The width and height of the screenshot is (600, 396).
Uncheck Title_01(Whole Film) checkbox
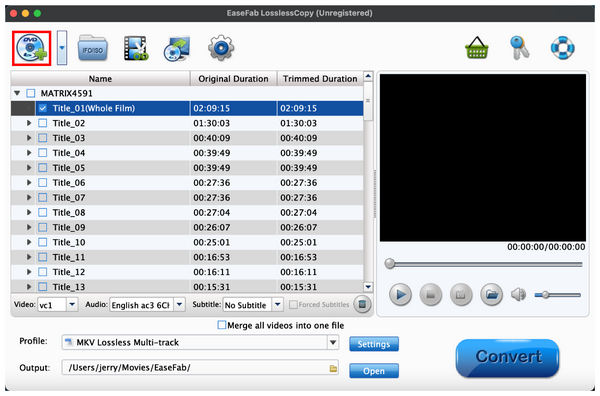43,108
